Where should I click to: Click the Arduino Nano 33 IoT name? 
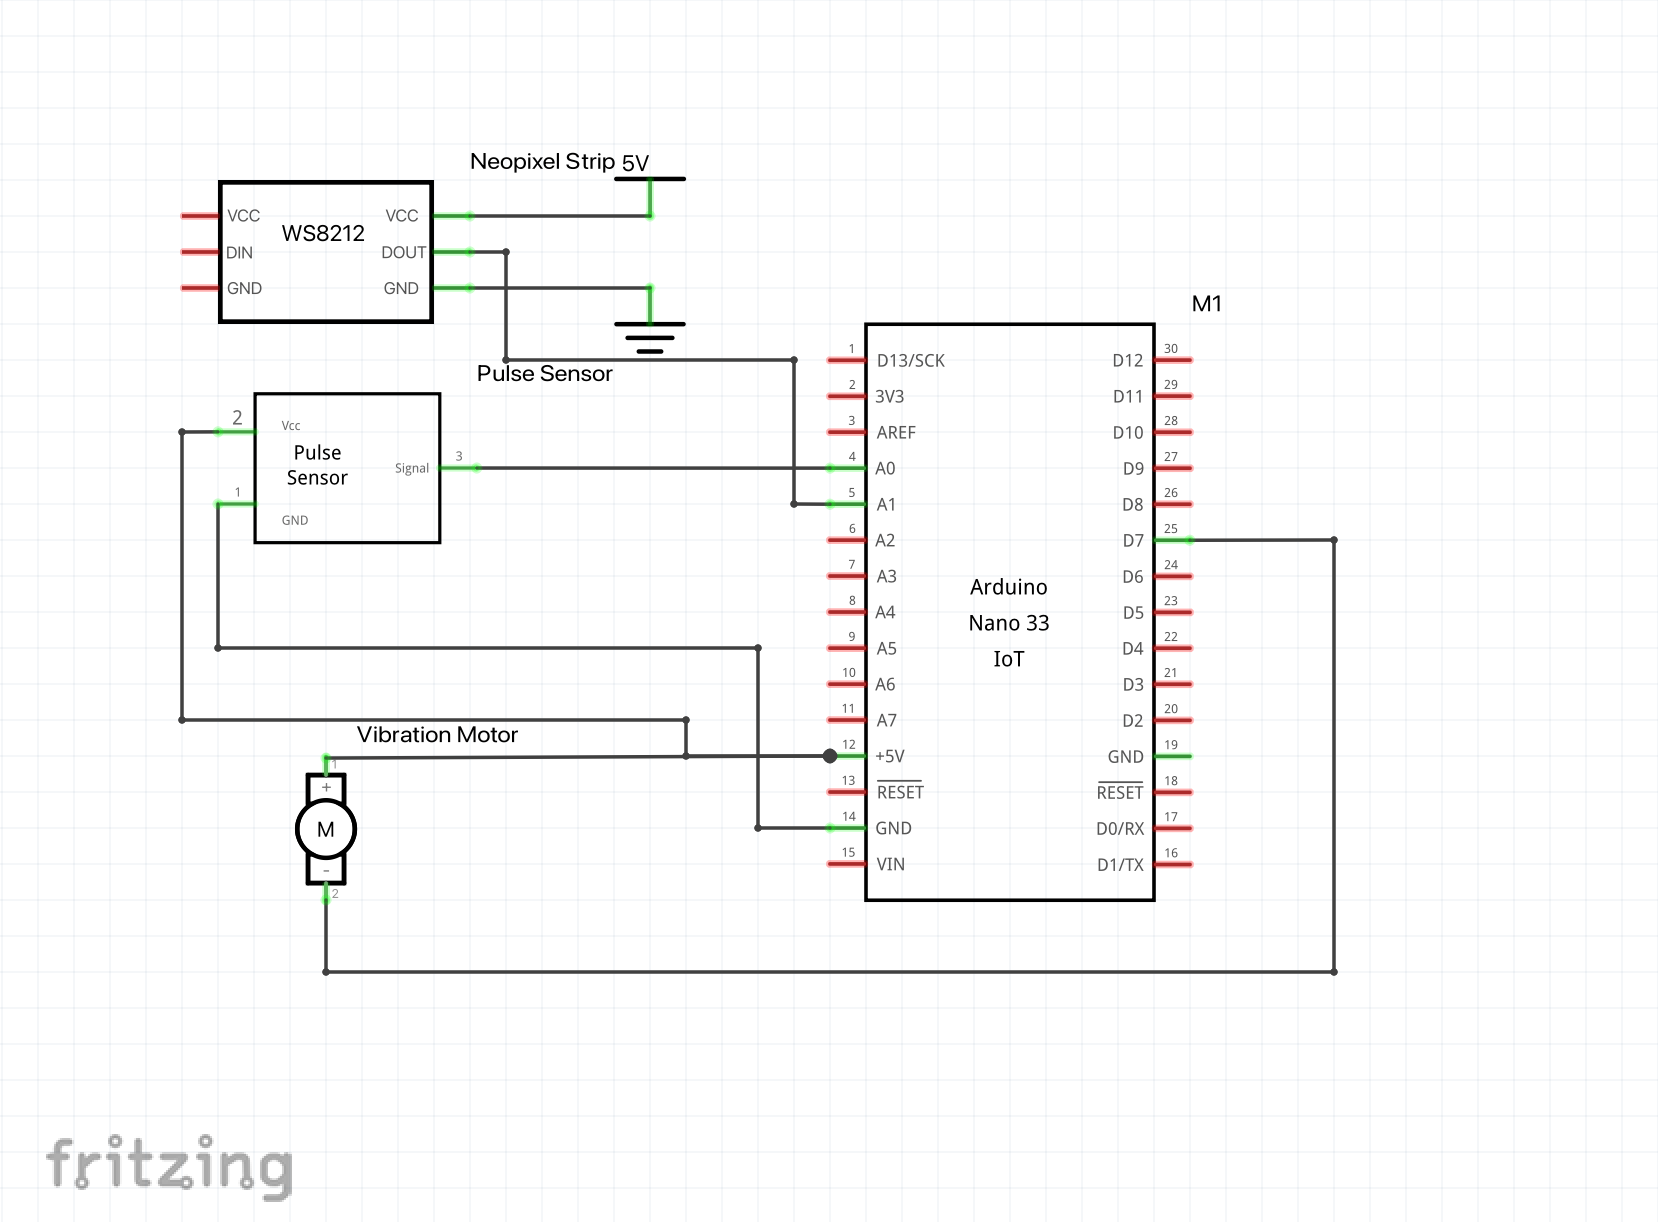pos(1009,622)
